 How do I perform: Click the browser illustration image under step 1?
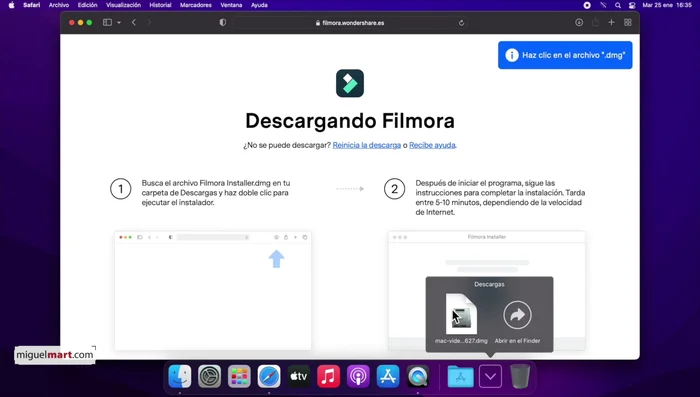213,290
